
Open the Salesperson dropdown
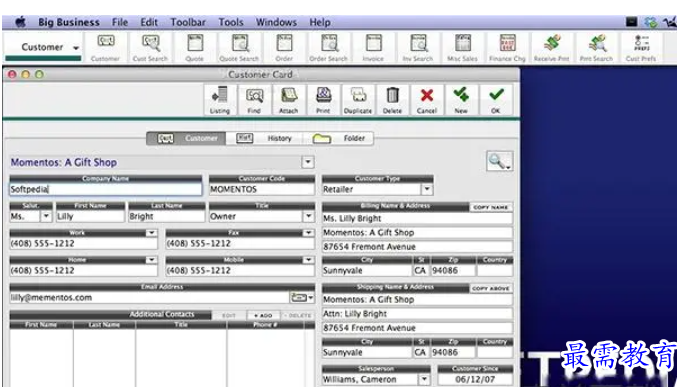pos(424,379)
